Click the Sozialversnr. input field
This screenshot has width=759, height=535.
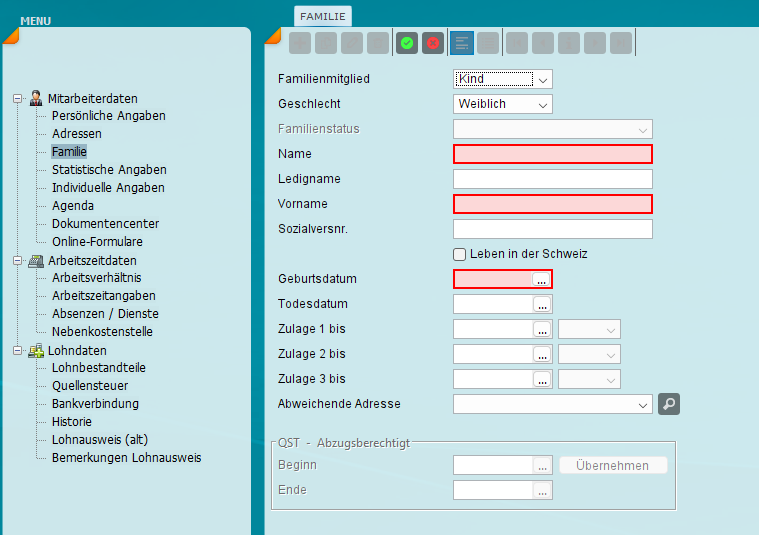coord(553,229)
